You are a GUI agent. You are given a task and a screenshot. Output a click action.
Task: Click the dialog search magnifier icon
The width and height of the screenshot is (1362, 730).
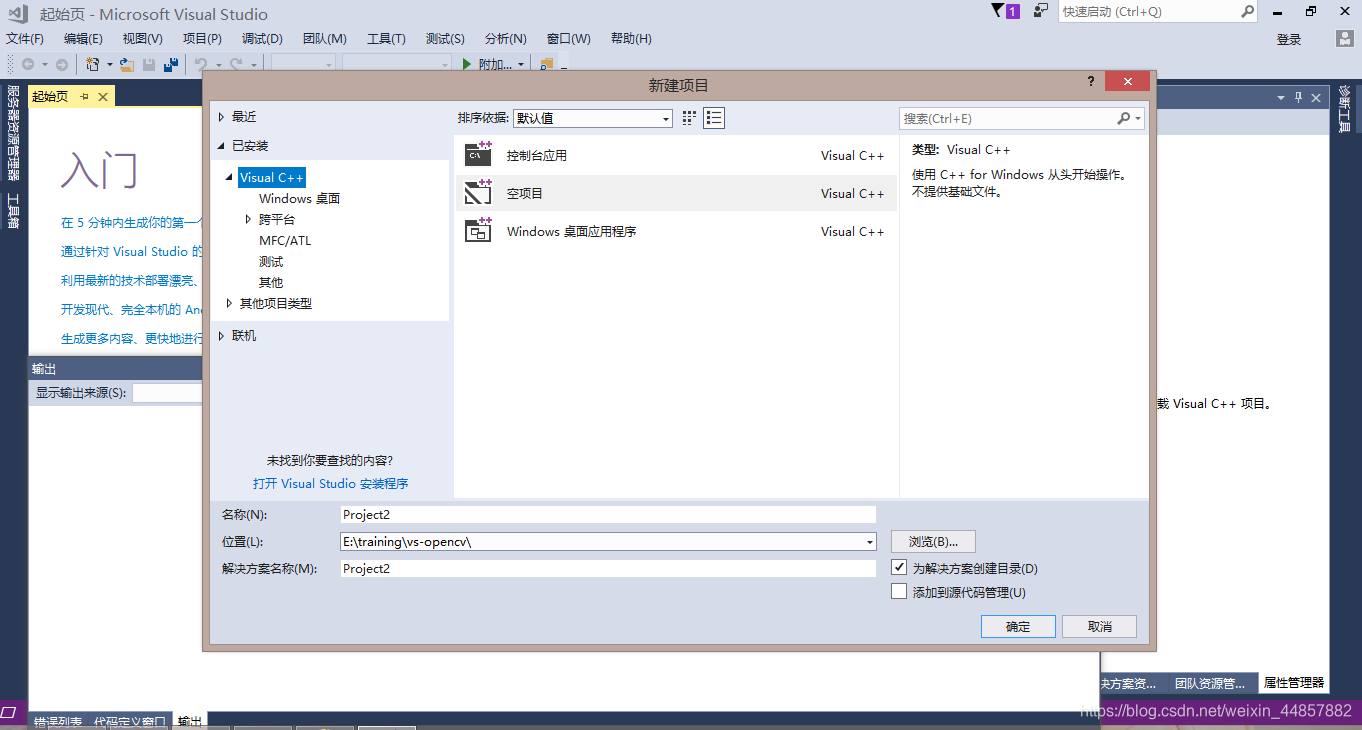click(1124, 118)
